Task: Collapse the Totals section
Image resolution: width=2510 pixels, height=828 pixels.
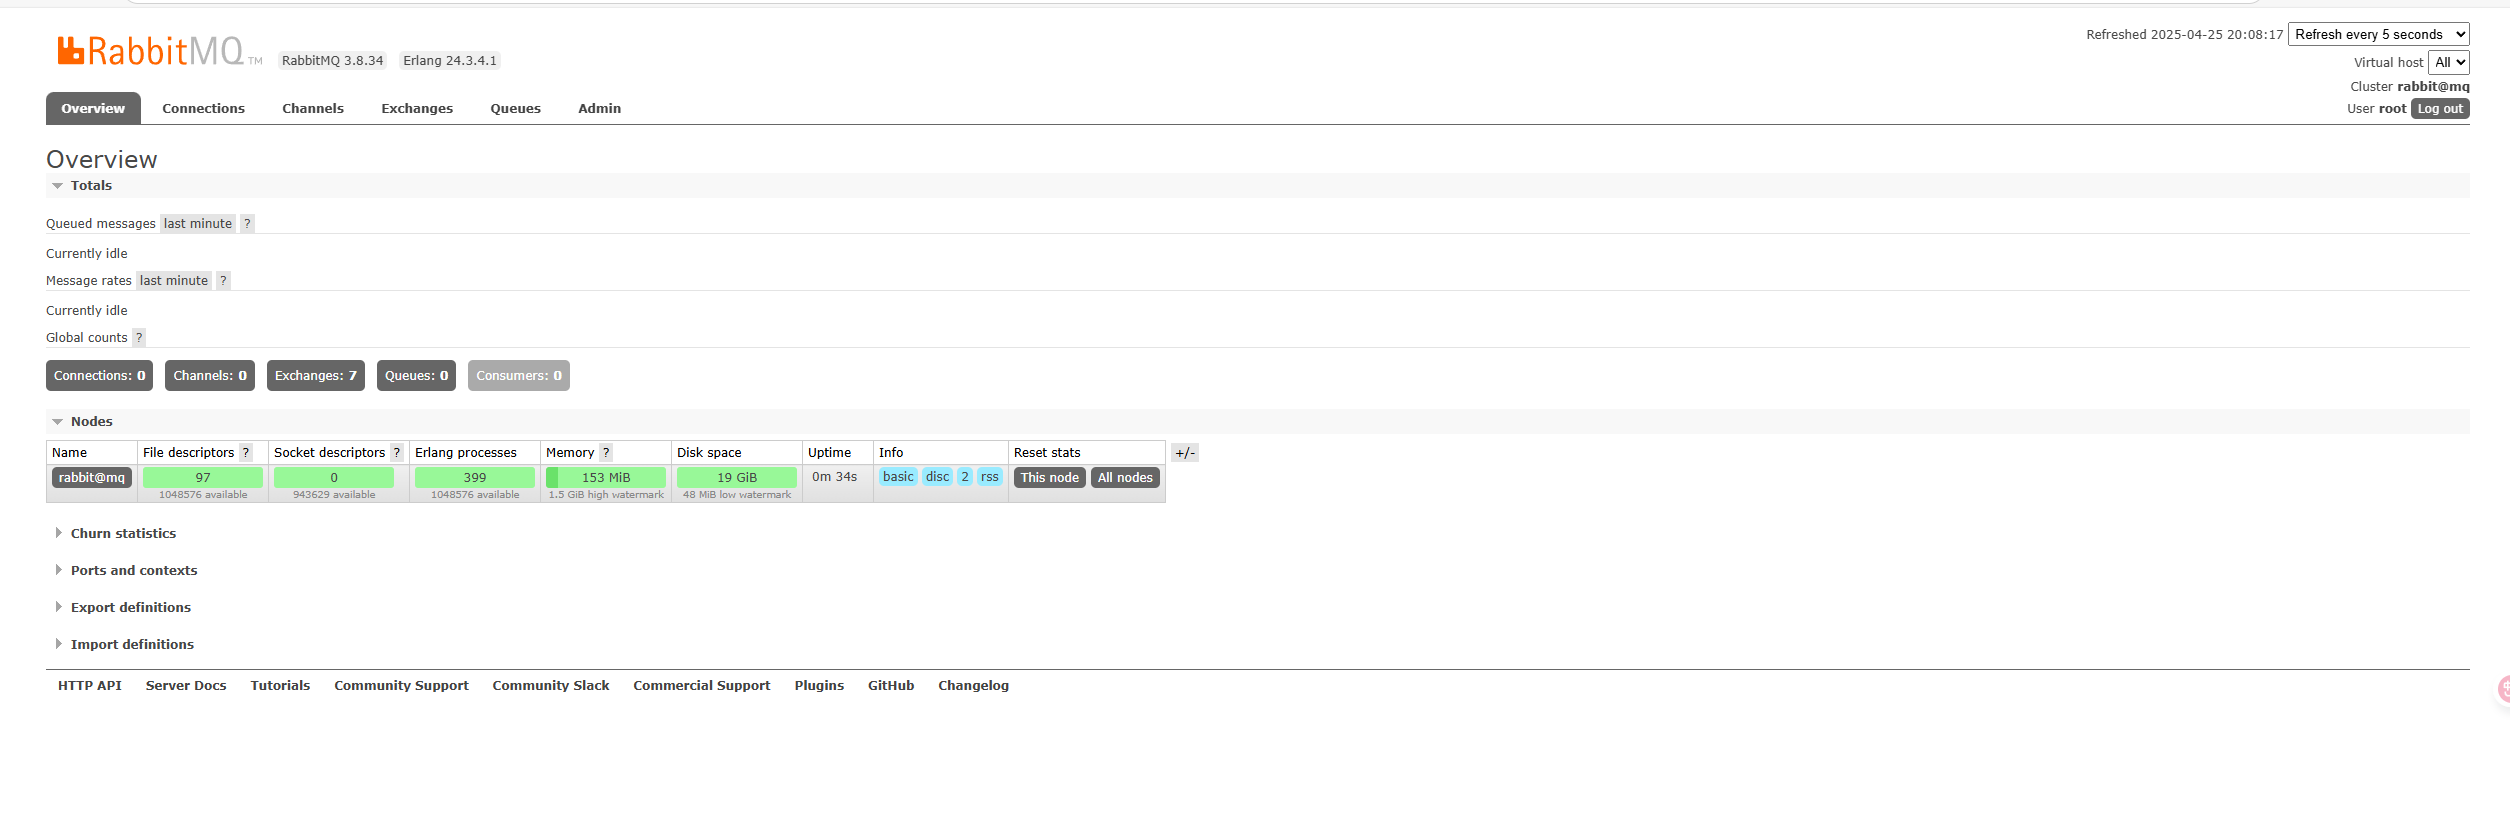Action: (91, 186)
